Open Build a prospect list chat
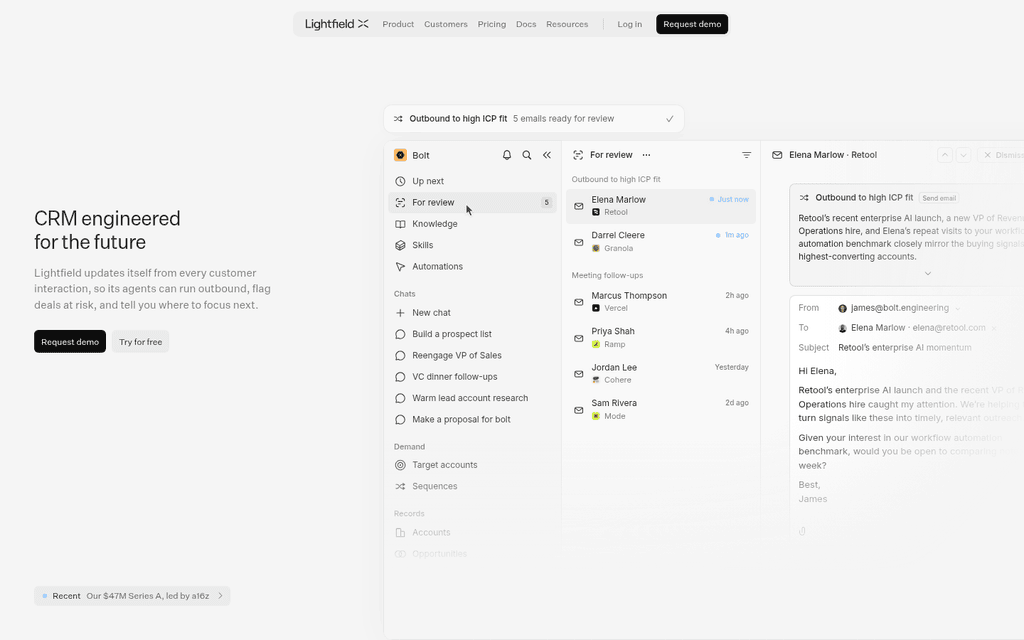This screenshot has width=1024, height=640. [x=472, y=334]
